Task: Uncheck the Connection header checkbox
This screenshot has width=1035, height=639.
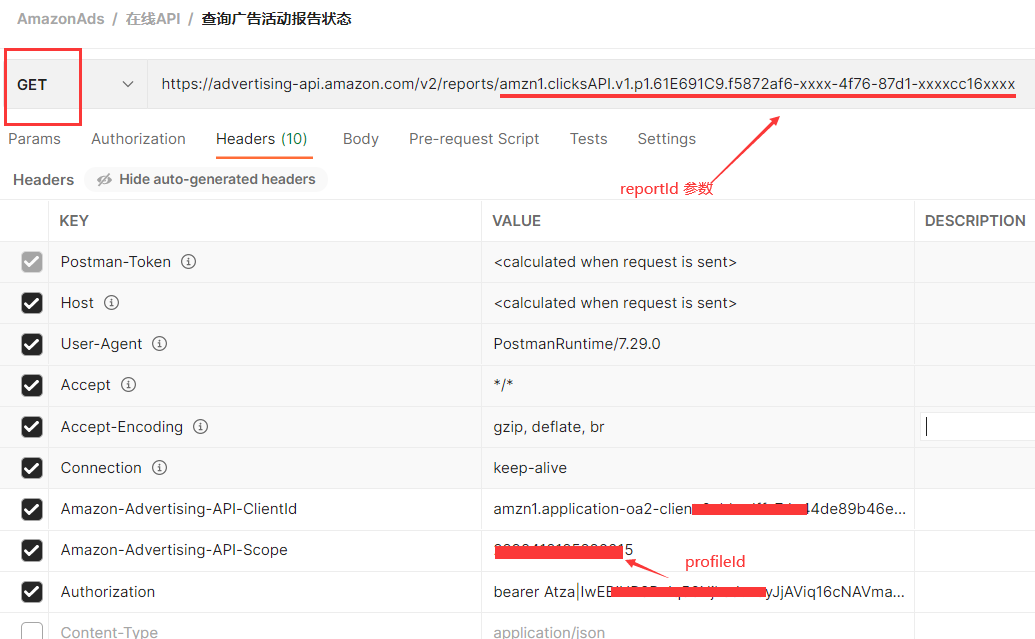Action: (x=32, y=467)
